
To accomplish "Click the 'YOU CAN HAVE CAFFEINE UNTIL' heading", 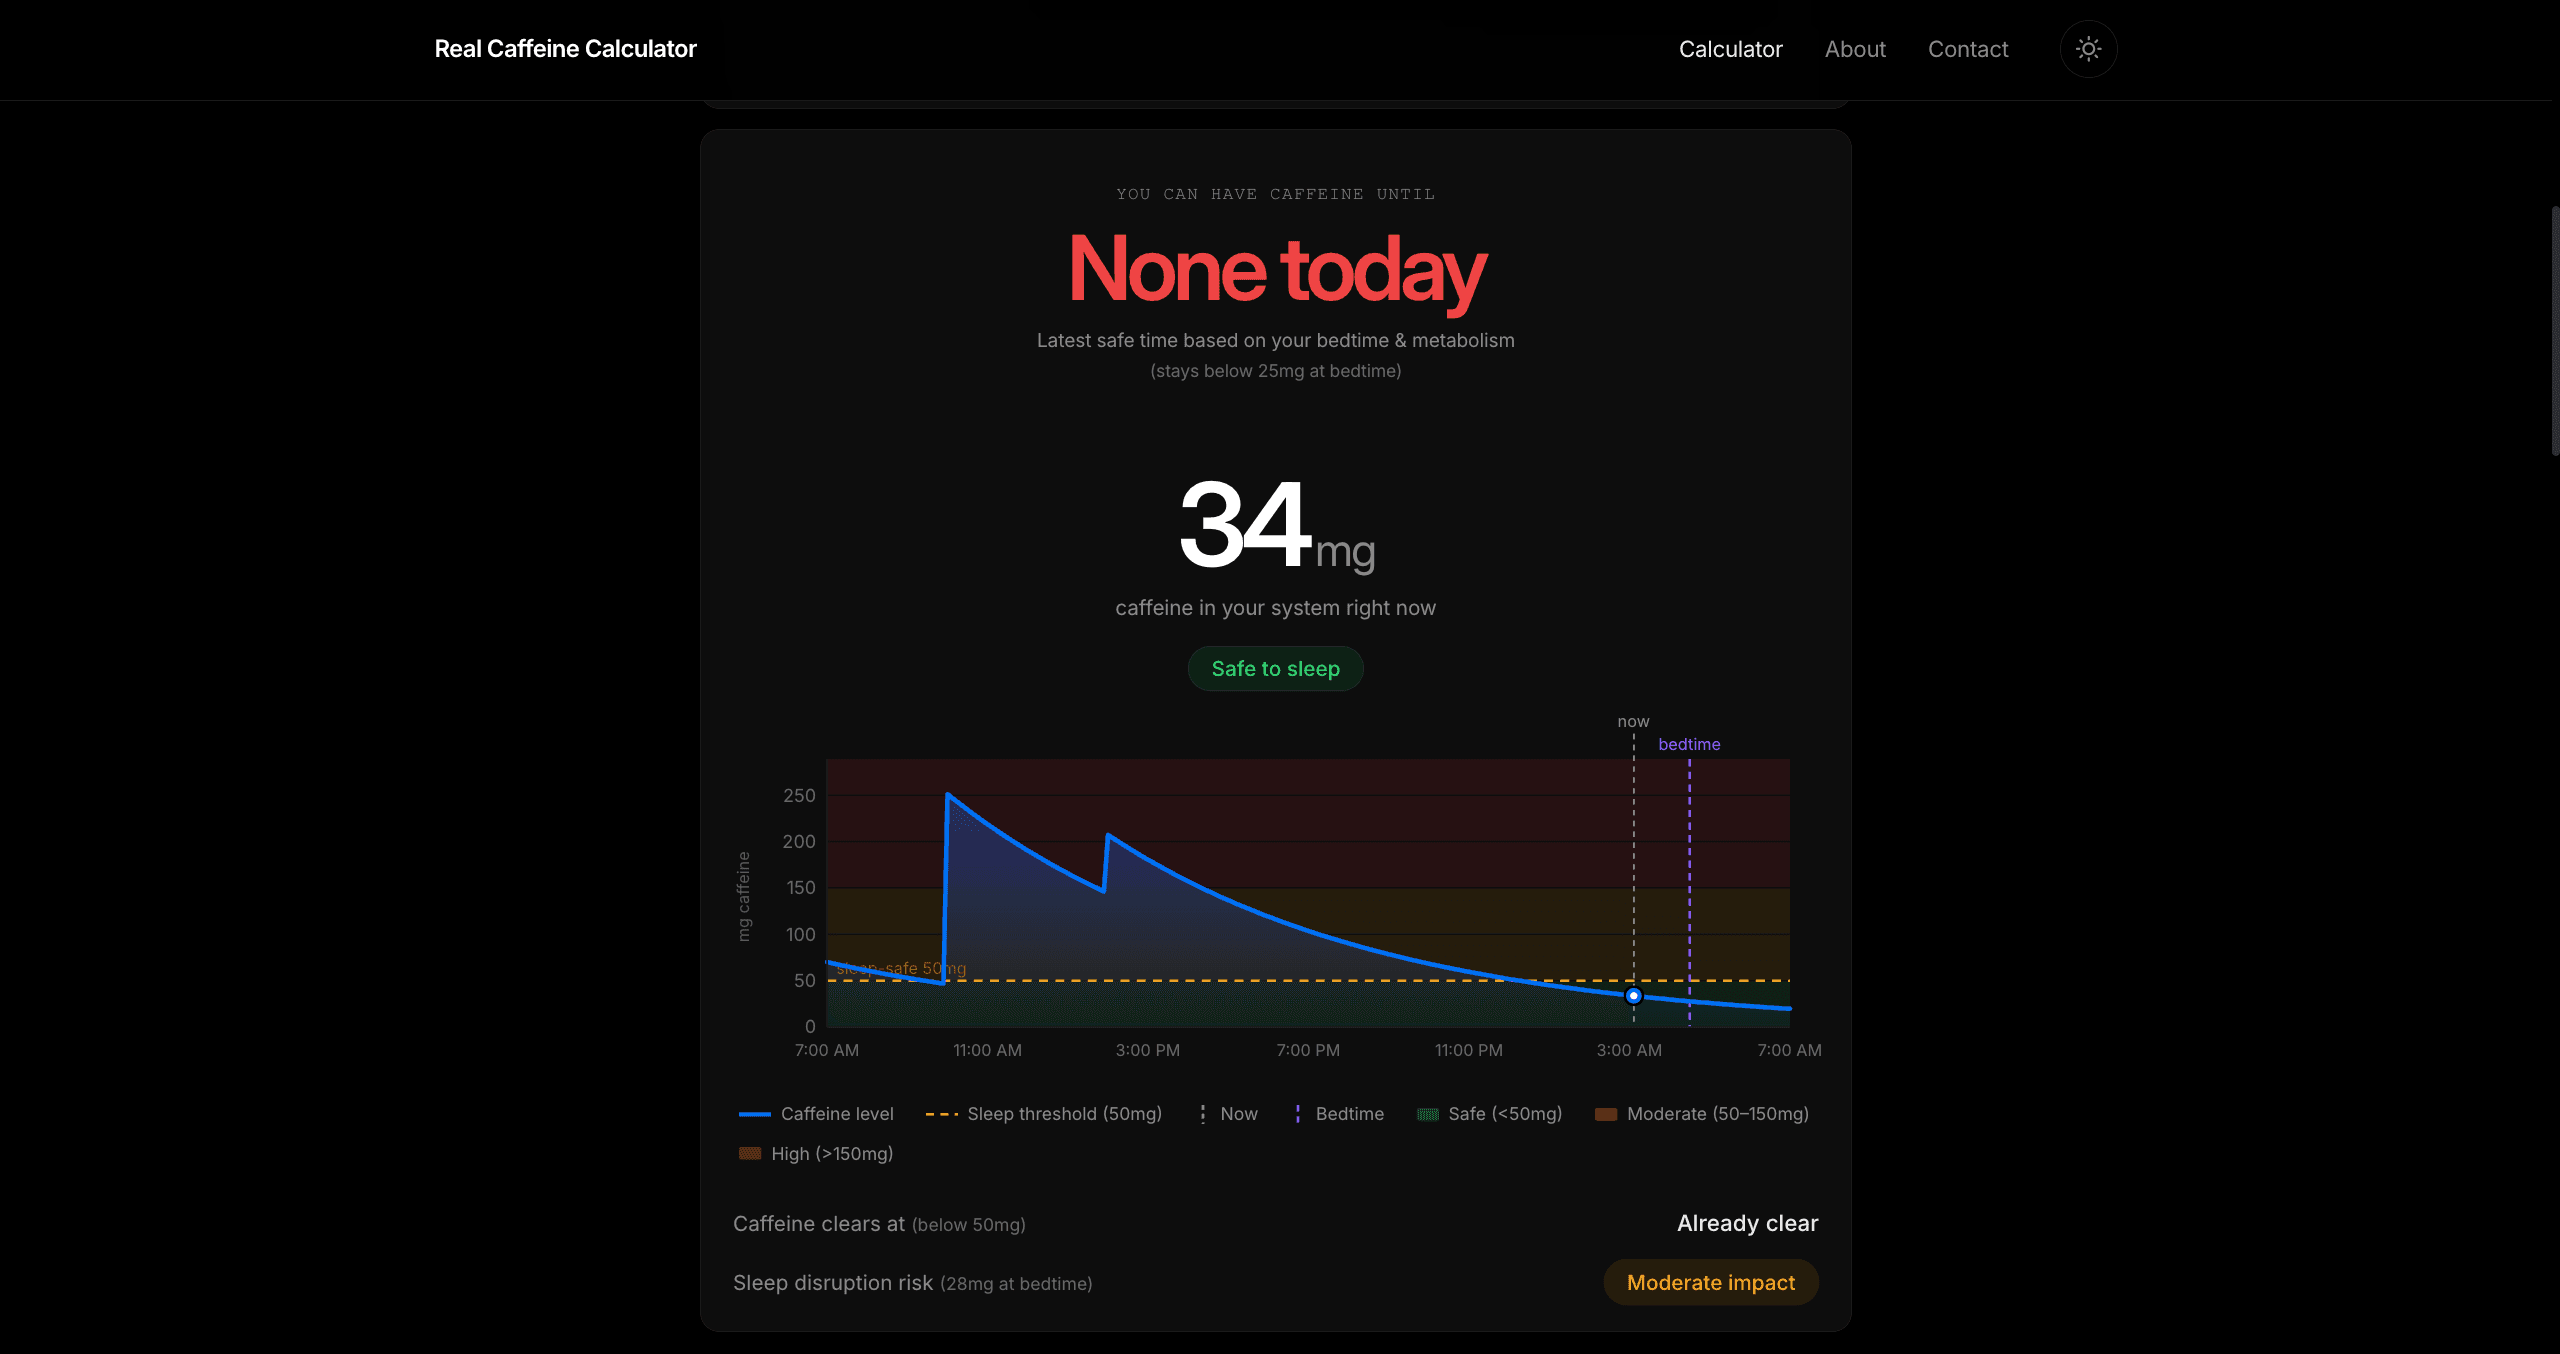I will pos(1275,194).
